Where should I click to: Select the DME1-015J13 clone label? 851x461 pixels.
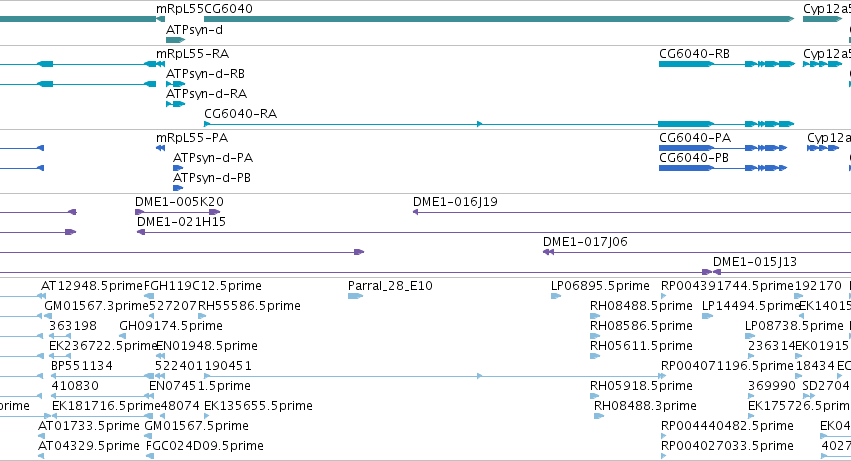(755, 262)
